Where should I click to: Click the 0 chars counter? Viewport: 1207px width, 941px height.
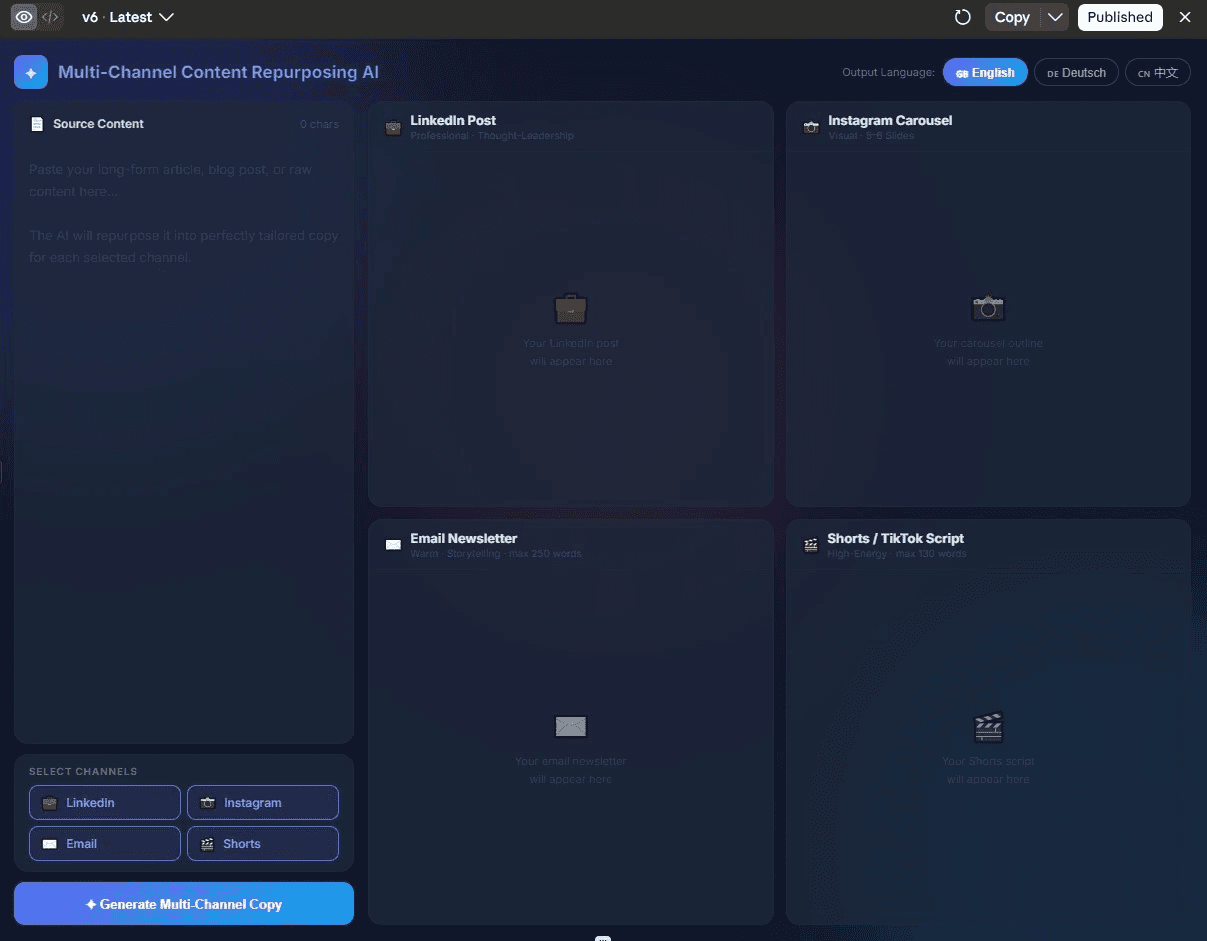[319, 124]
